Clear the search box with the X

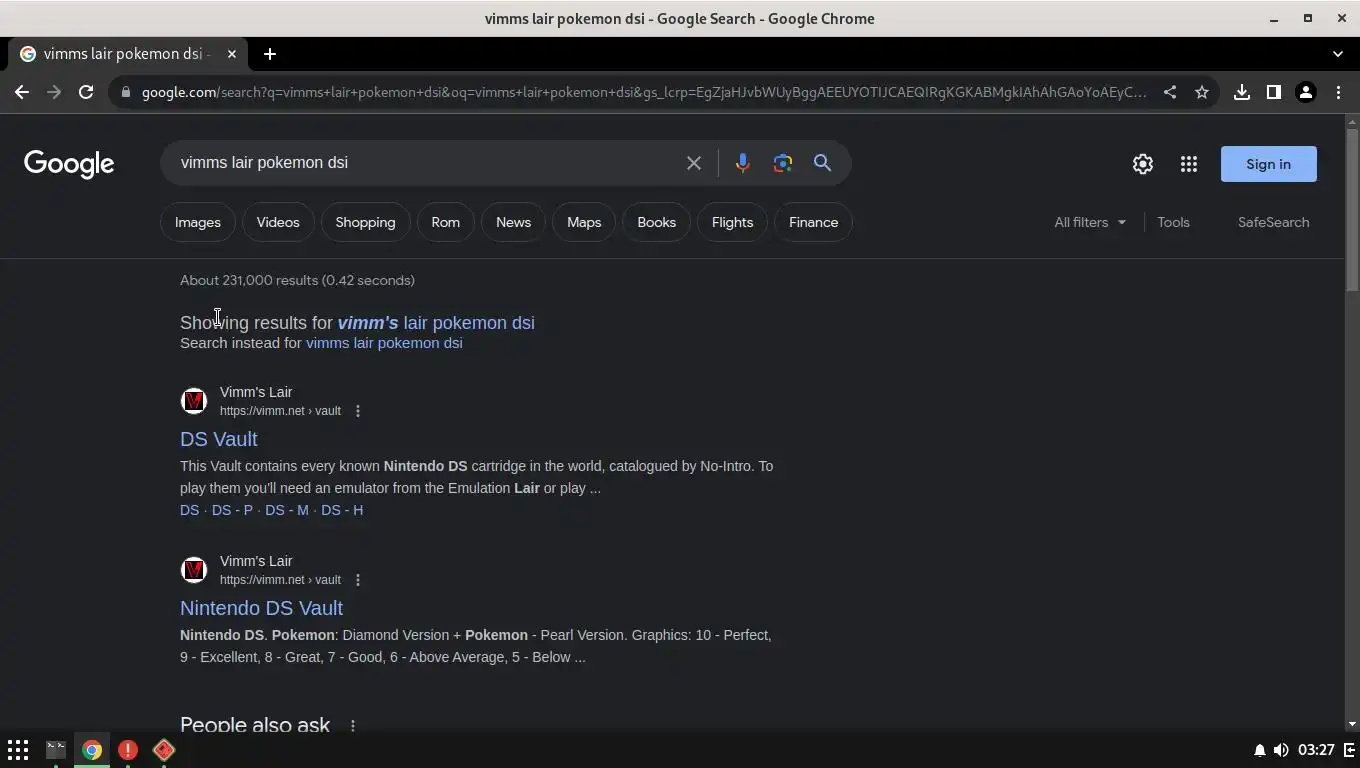pyautogui.click(x=694, y=163)
